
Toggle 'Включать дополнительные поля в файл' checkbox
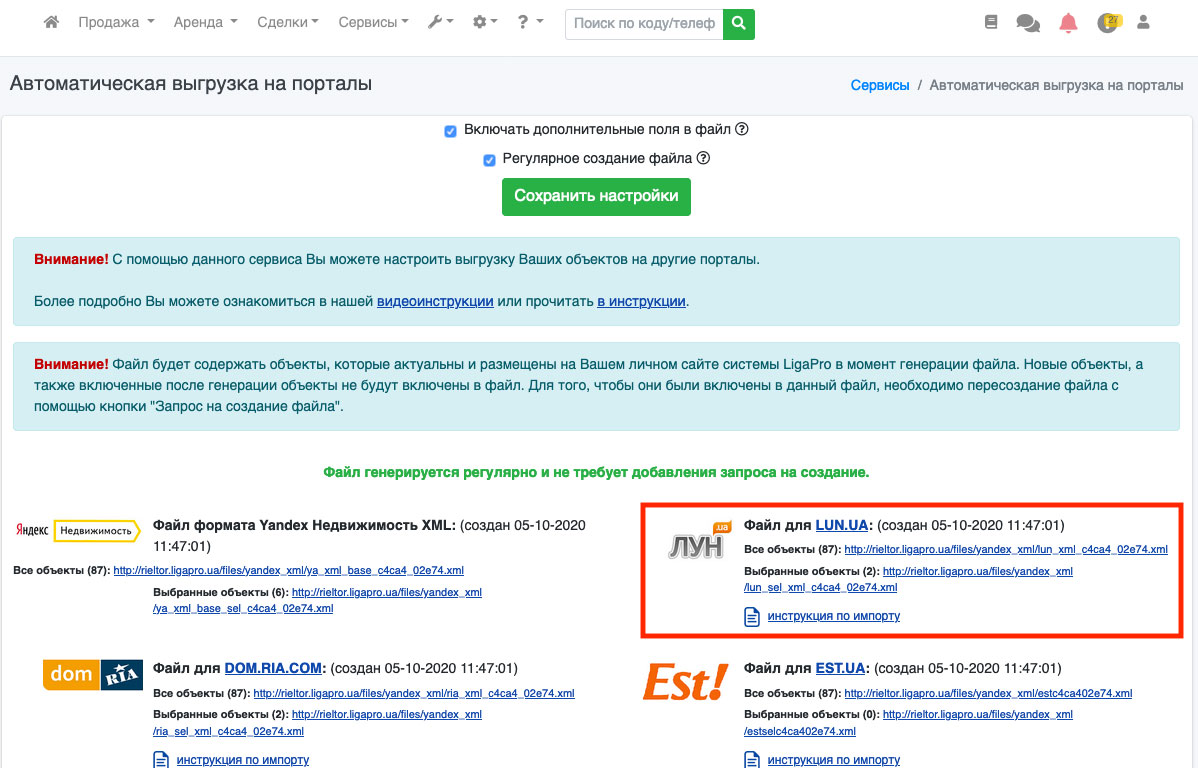451,131
